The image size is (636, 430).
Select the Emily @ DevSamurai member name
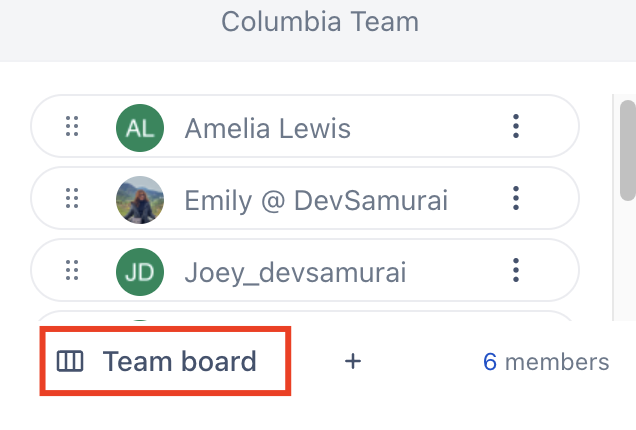[x=316, y=200]
